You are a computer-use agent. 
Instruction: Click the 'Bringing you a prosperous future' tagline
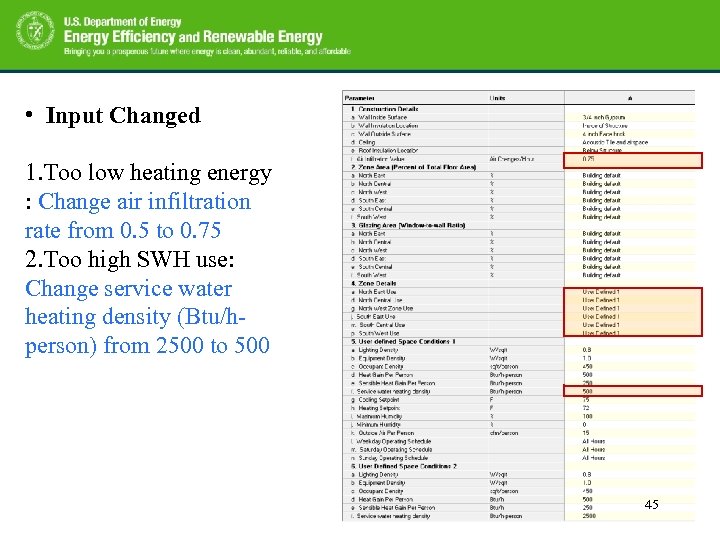[207, 51]
